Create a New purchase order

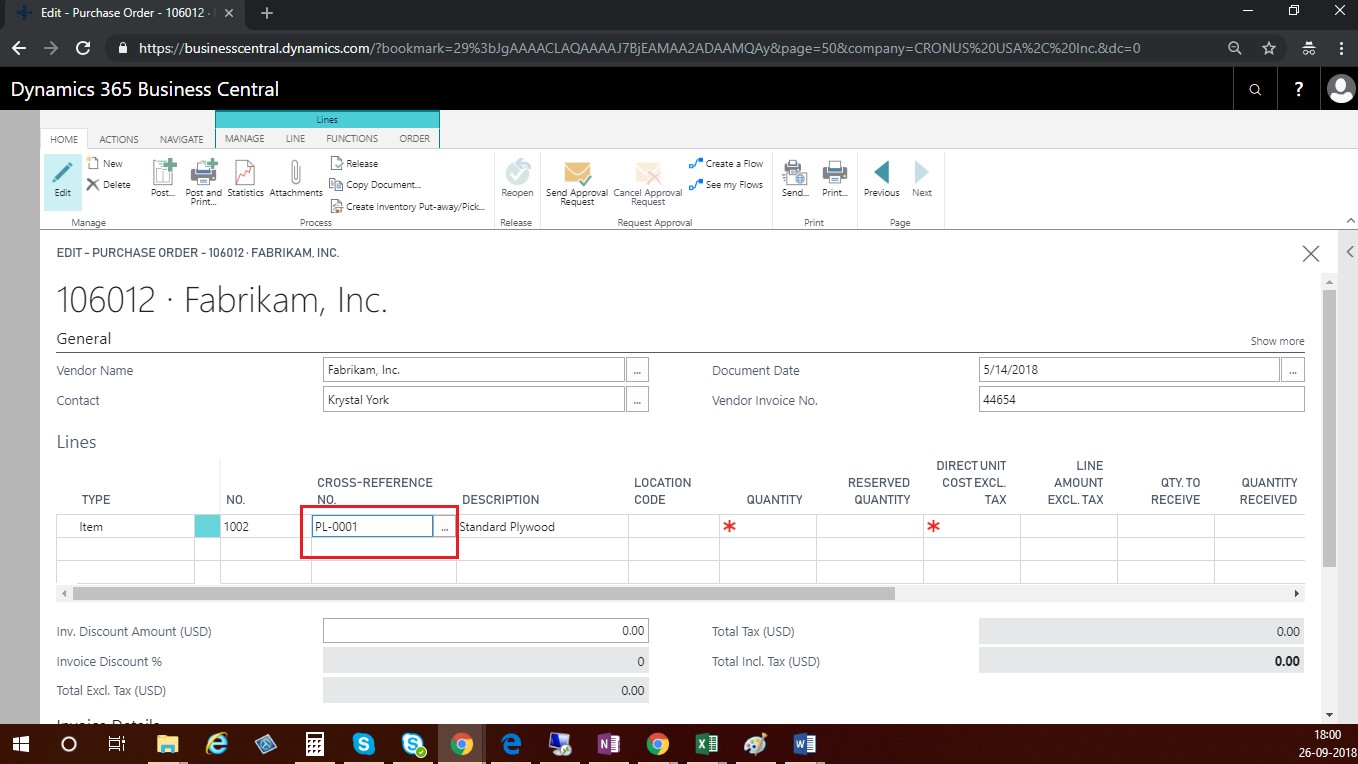point(105,164)
